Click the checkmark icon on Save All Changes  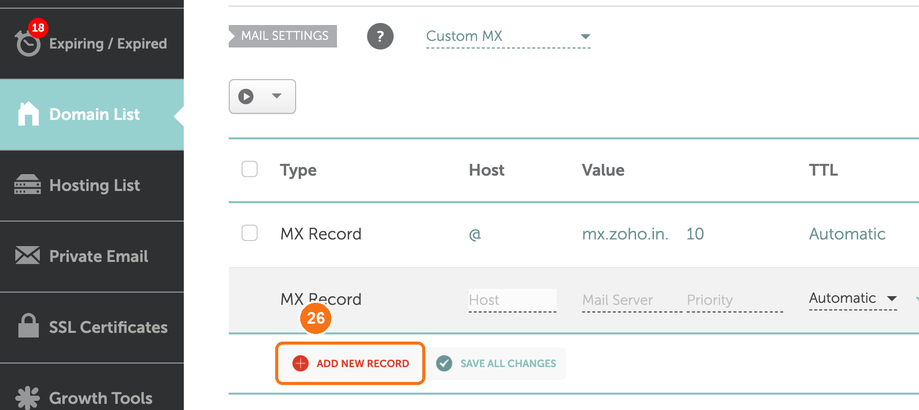point(444,363)
